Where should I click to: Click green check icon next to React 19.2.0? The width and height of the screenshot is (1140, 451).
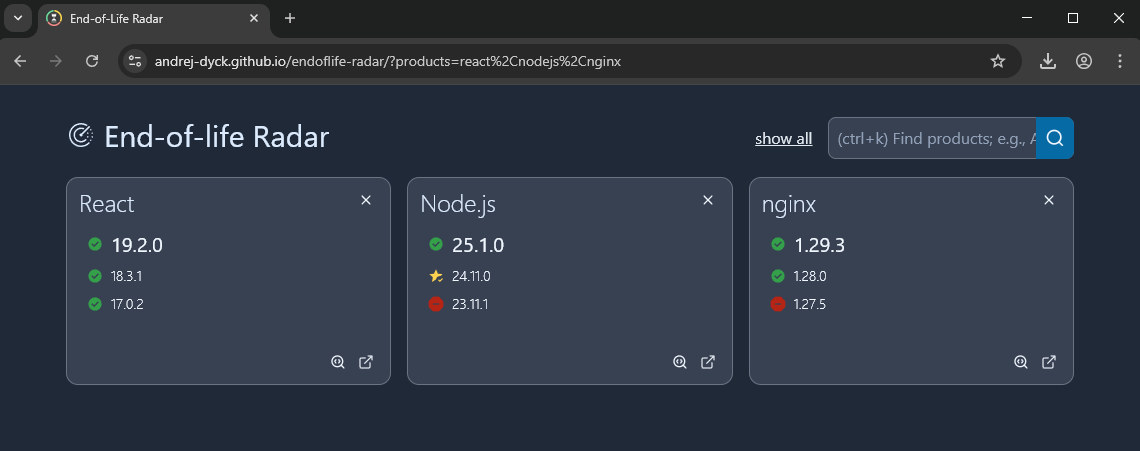(x=95, y=244)
